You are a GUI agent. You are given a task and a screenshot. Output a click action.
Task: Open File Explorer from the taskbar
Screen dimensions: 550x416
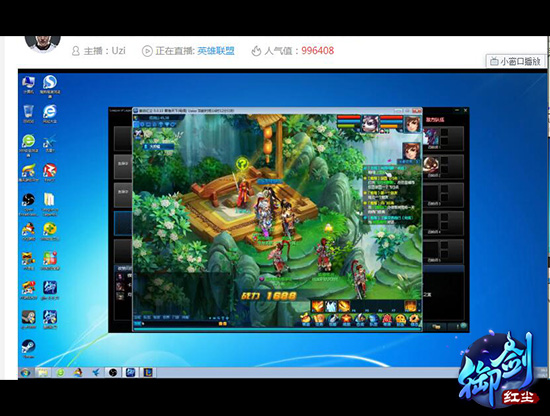[43, 372]
